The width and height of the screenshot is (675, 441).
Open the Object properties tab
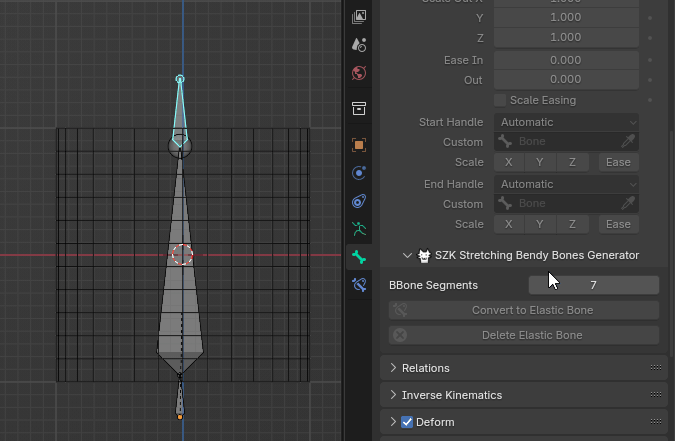tap(359, 145)
